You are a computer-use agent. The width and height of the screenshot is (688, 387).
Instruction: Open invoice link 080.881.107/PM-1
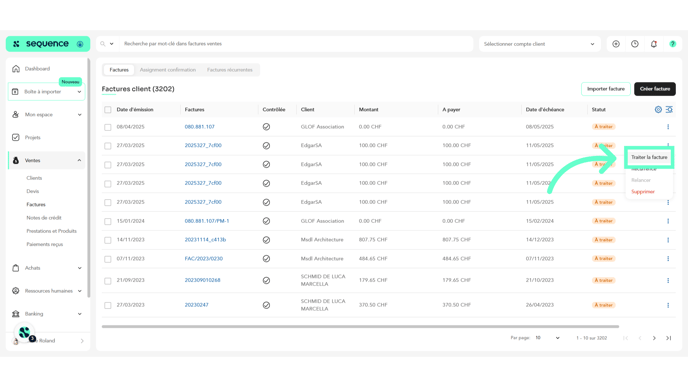click(x=207, y=221)
